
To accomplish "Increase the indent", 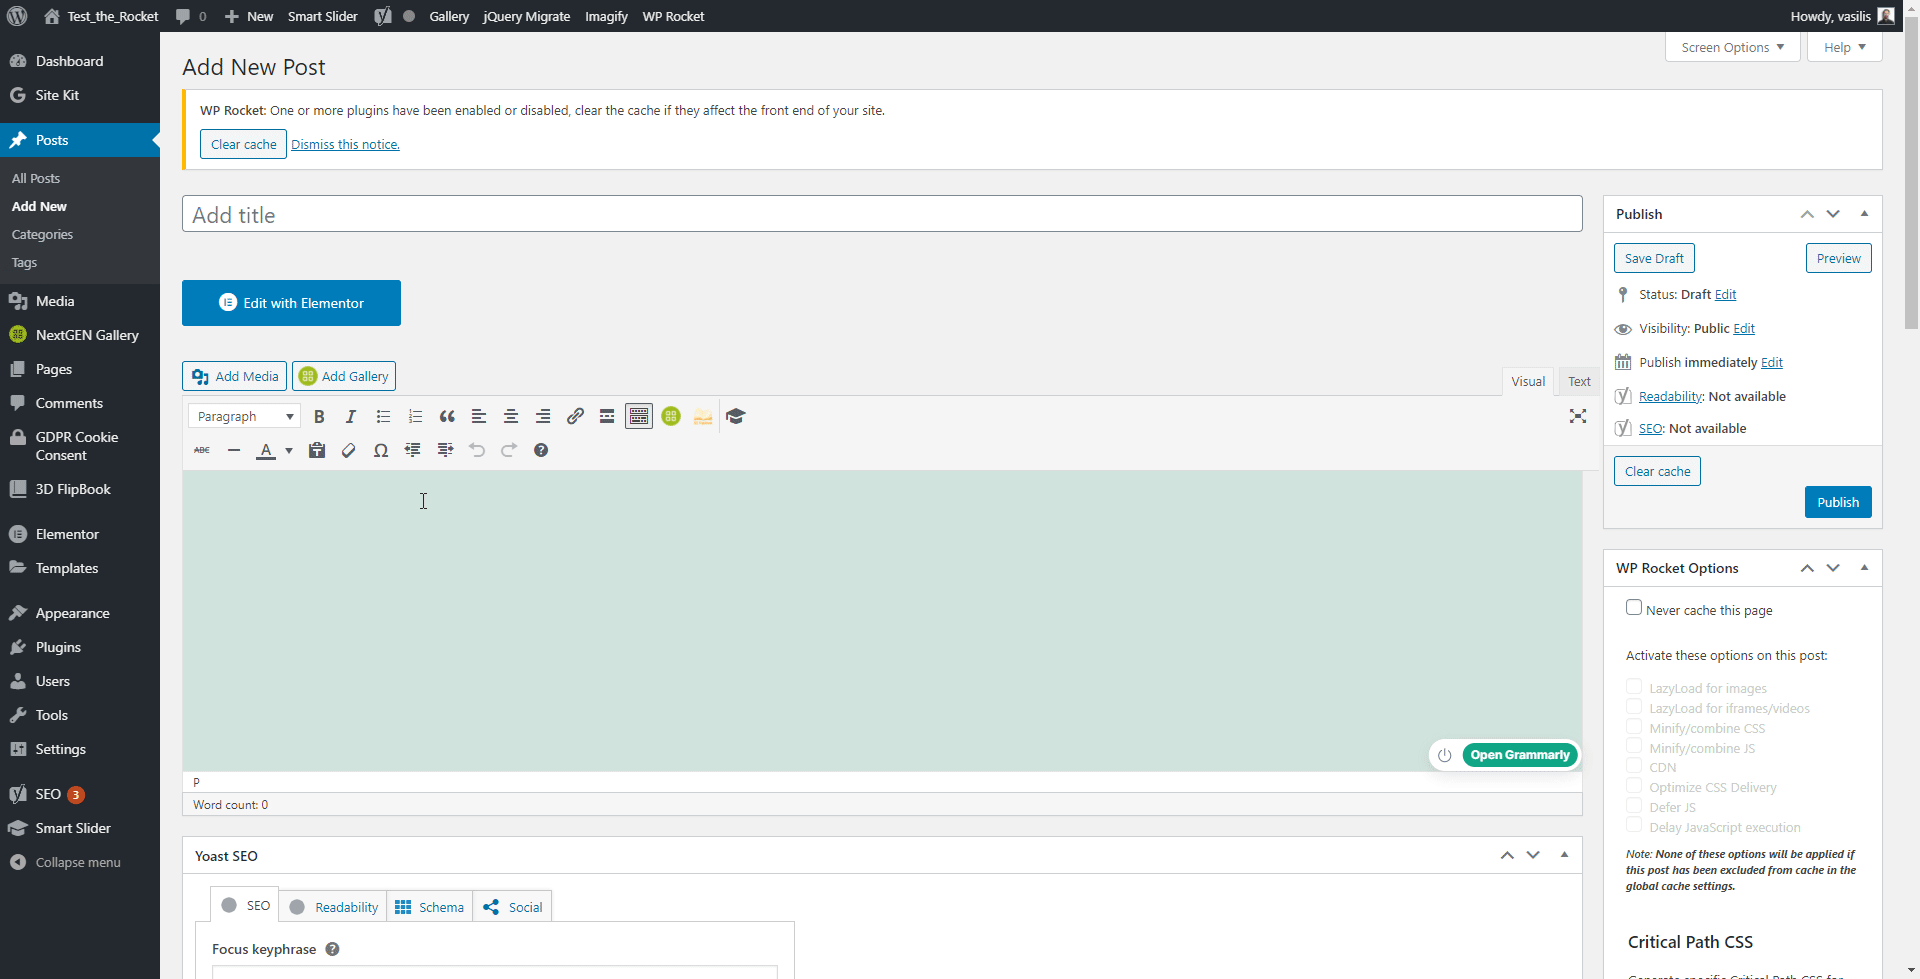I will pyautogui.click(x=445, y=451).
